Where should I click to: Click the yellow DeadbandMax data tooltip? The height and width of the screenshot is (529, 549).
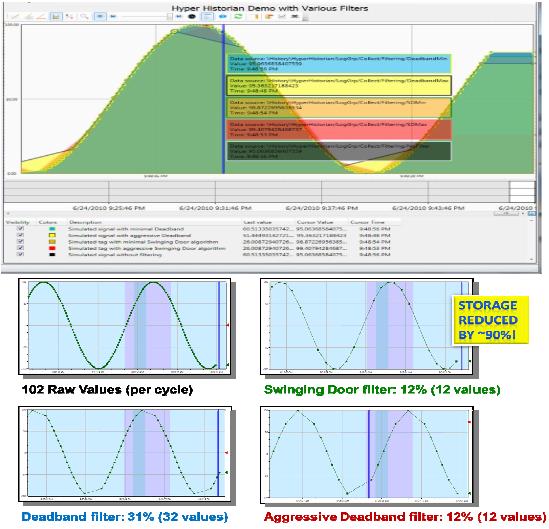coord(339,85)
